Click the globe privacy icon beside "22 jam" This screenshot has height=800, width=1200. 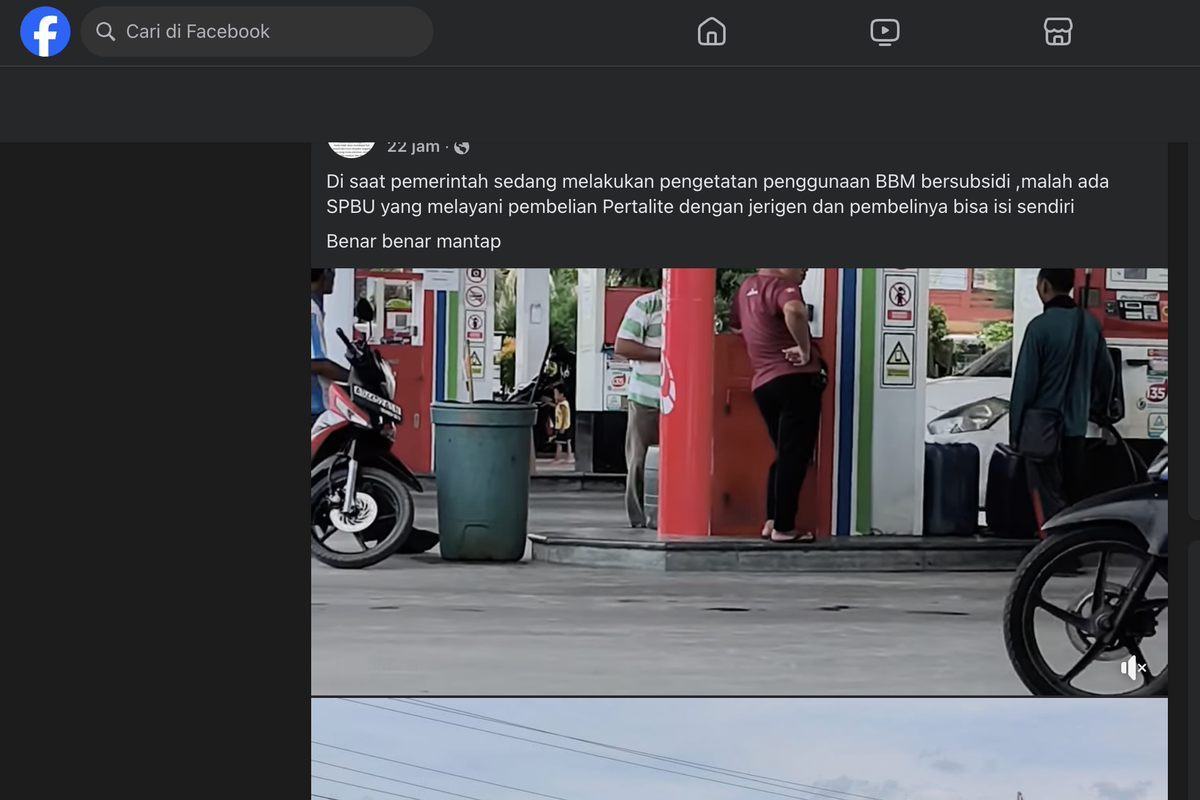[461, 146]
